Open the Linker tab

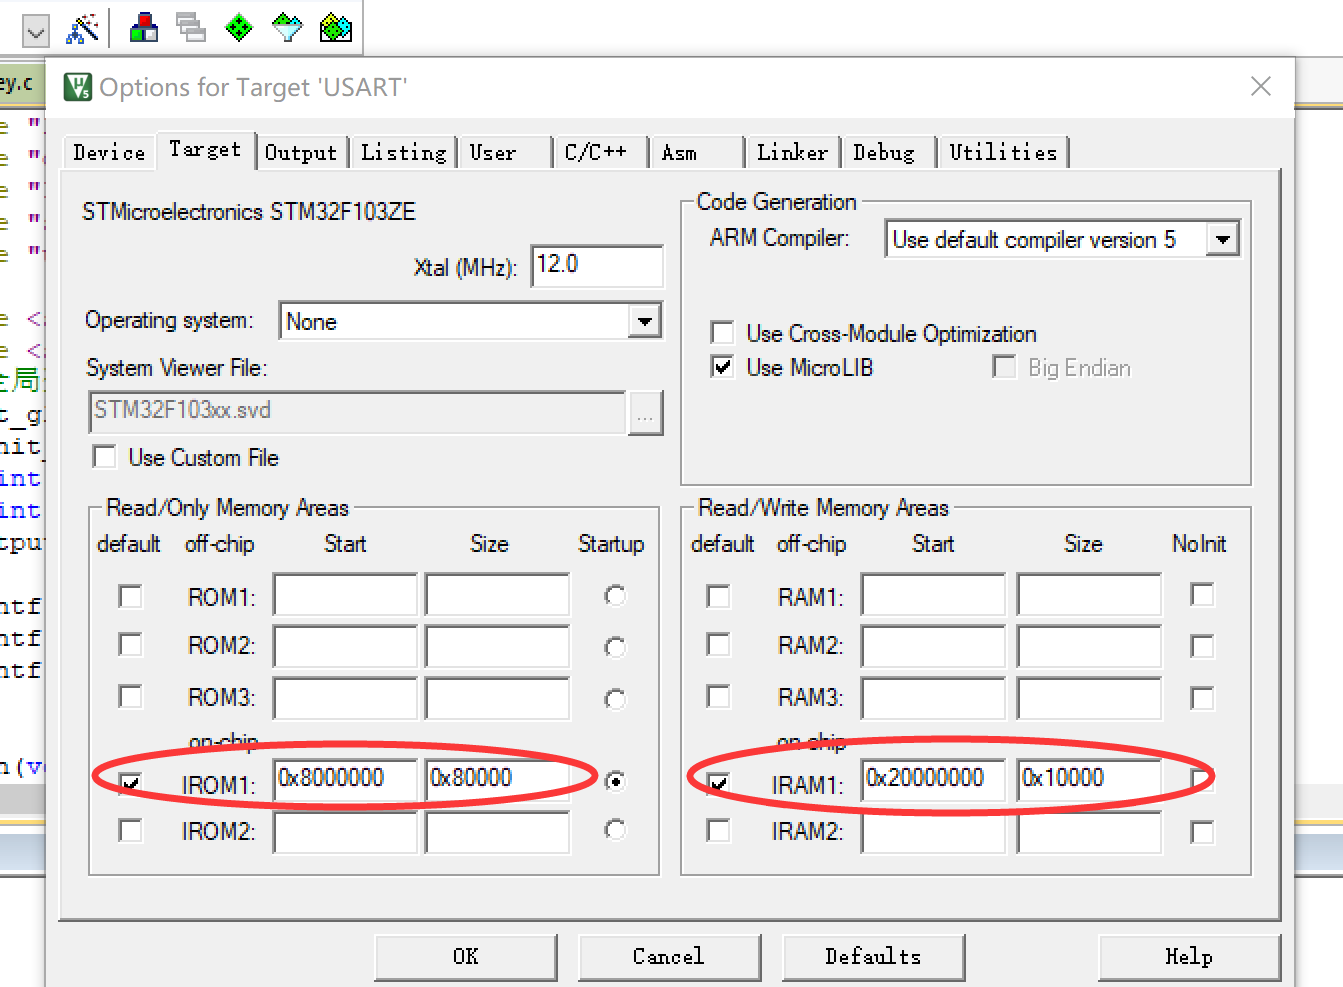tap(792, 152)
